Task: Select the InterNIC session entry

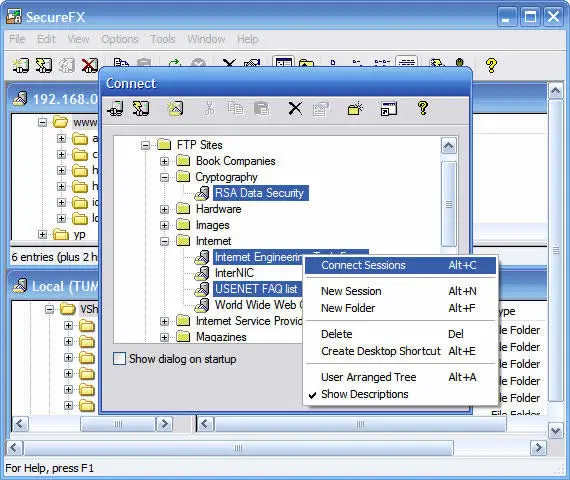Action: [234, 273]
